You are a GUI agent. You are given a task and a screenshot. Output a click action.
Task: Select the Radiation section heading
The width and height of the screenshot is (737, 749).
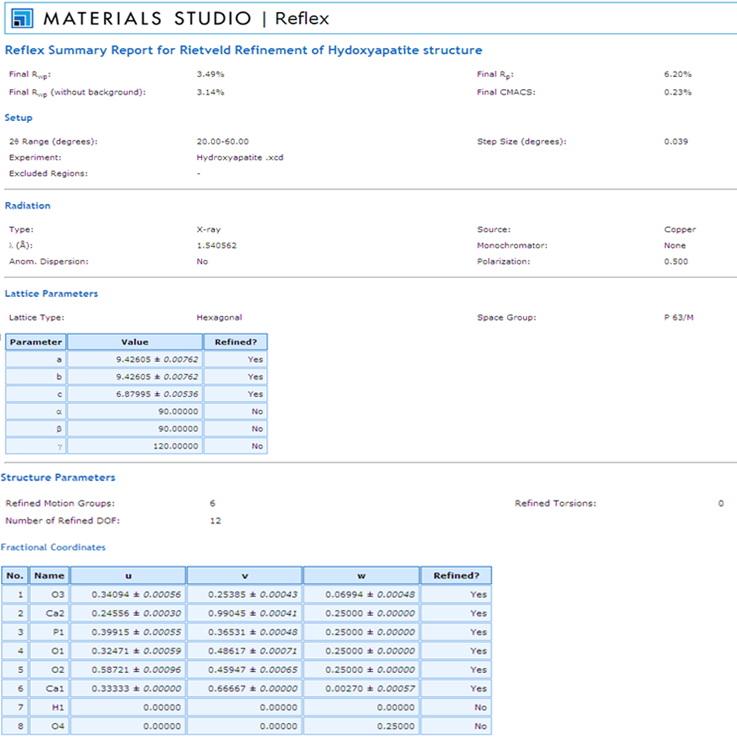tap(28, 206)
